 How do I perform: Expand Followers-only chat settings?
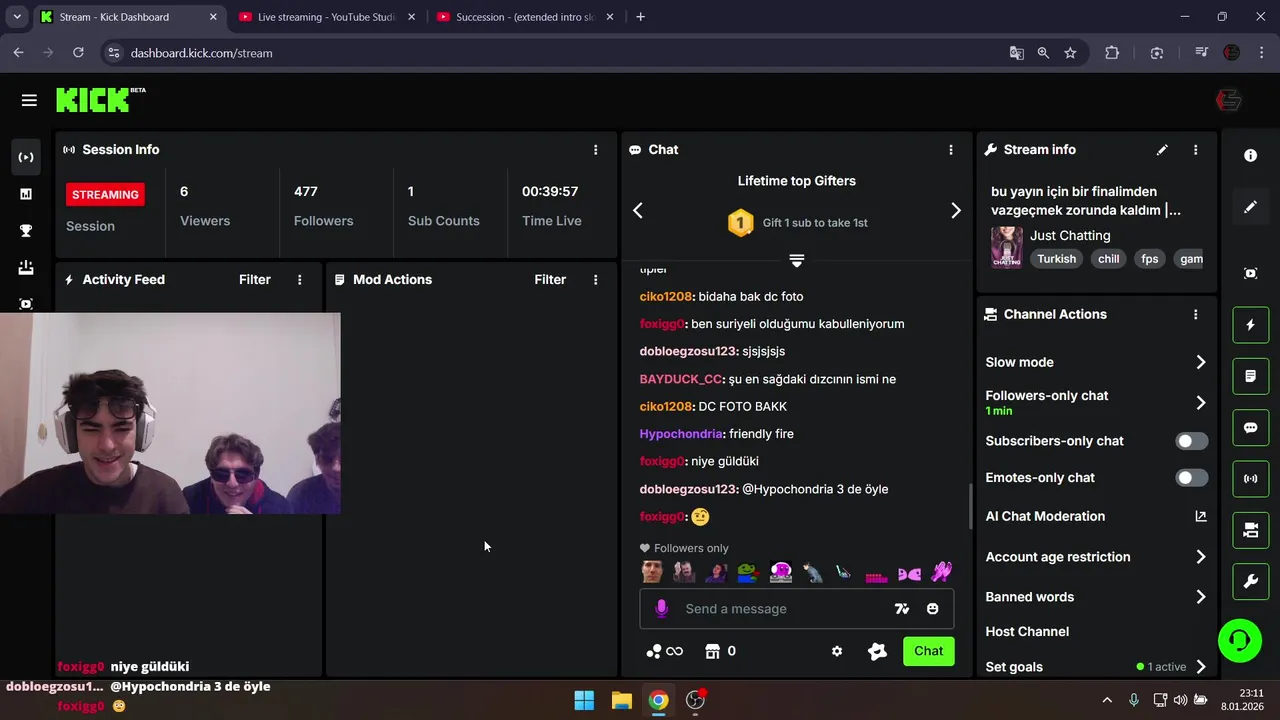(x=1201, y=403)
